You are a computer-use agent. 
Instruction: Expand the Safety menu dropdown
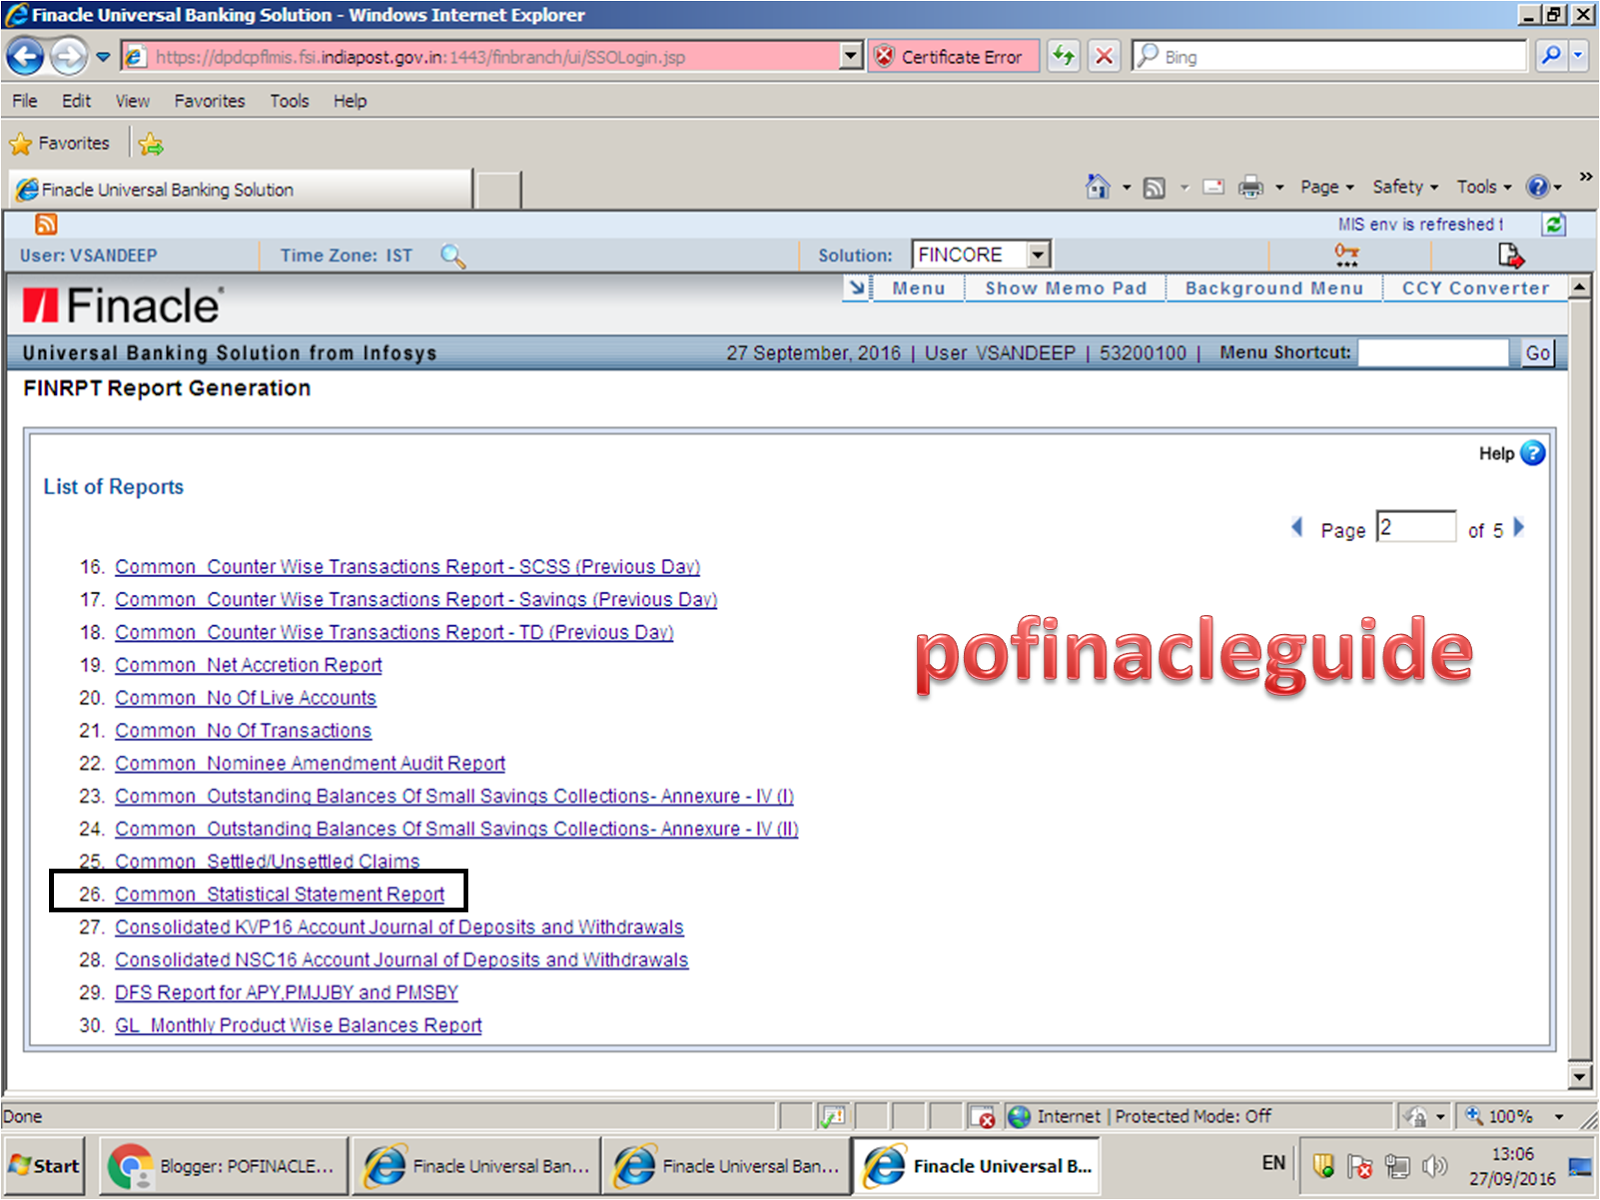[1405, 187]
